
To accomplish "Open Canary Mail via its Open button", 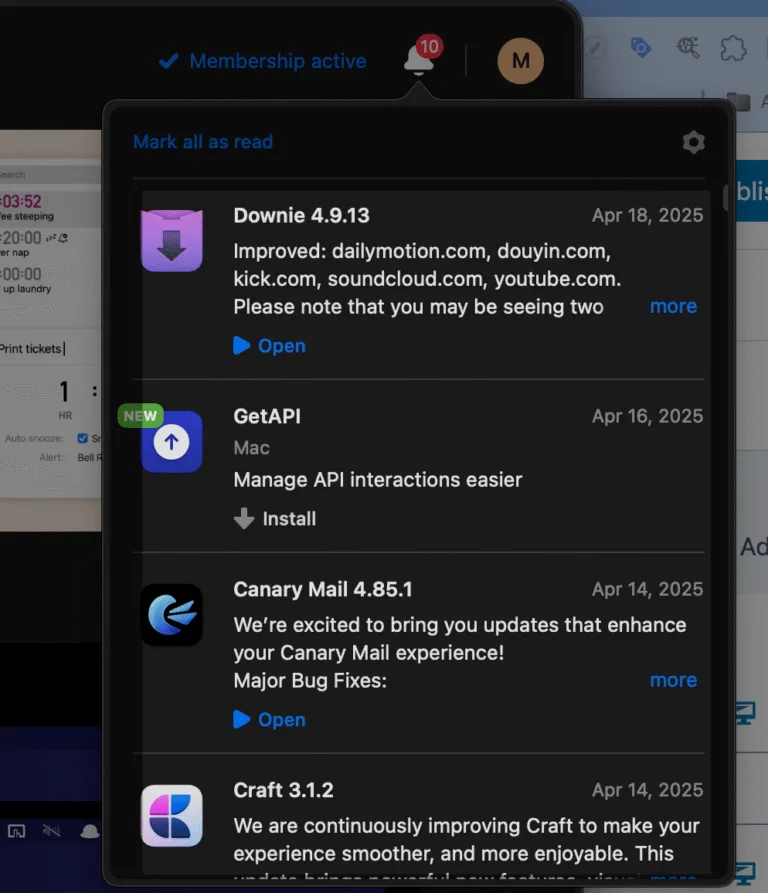I will pyautogui.click(x=269, y=719).
